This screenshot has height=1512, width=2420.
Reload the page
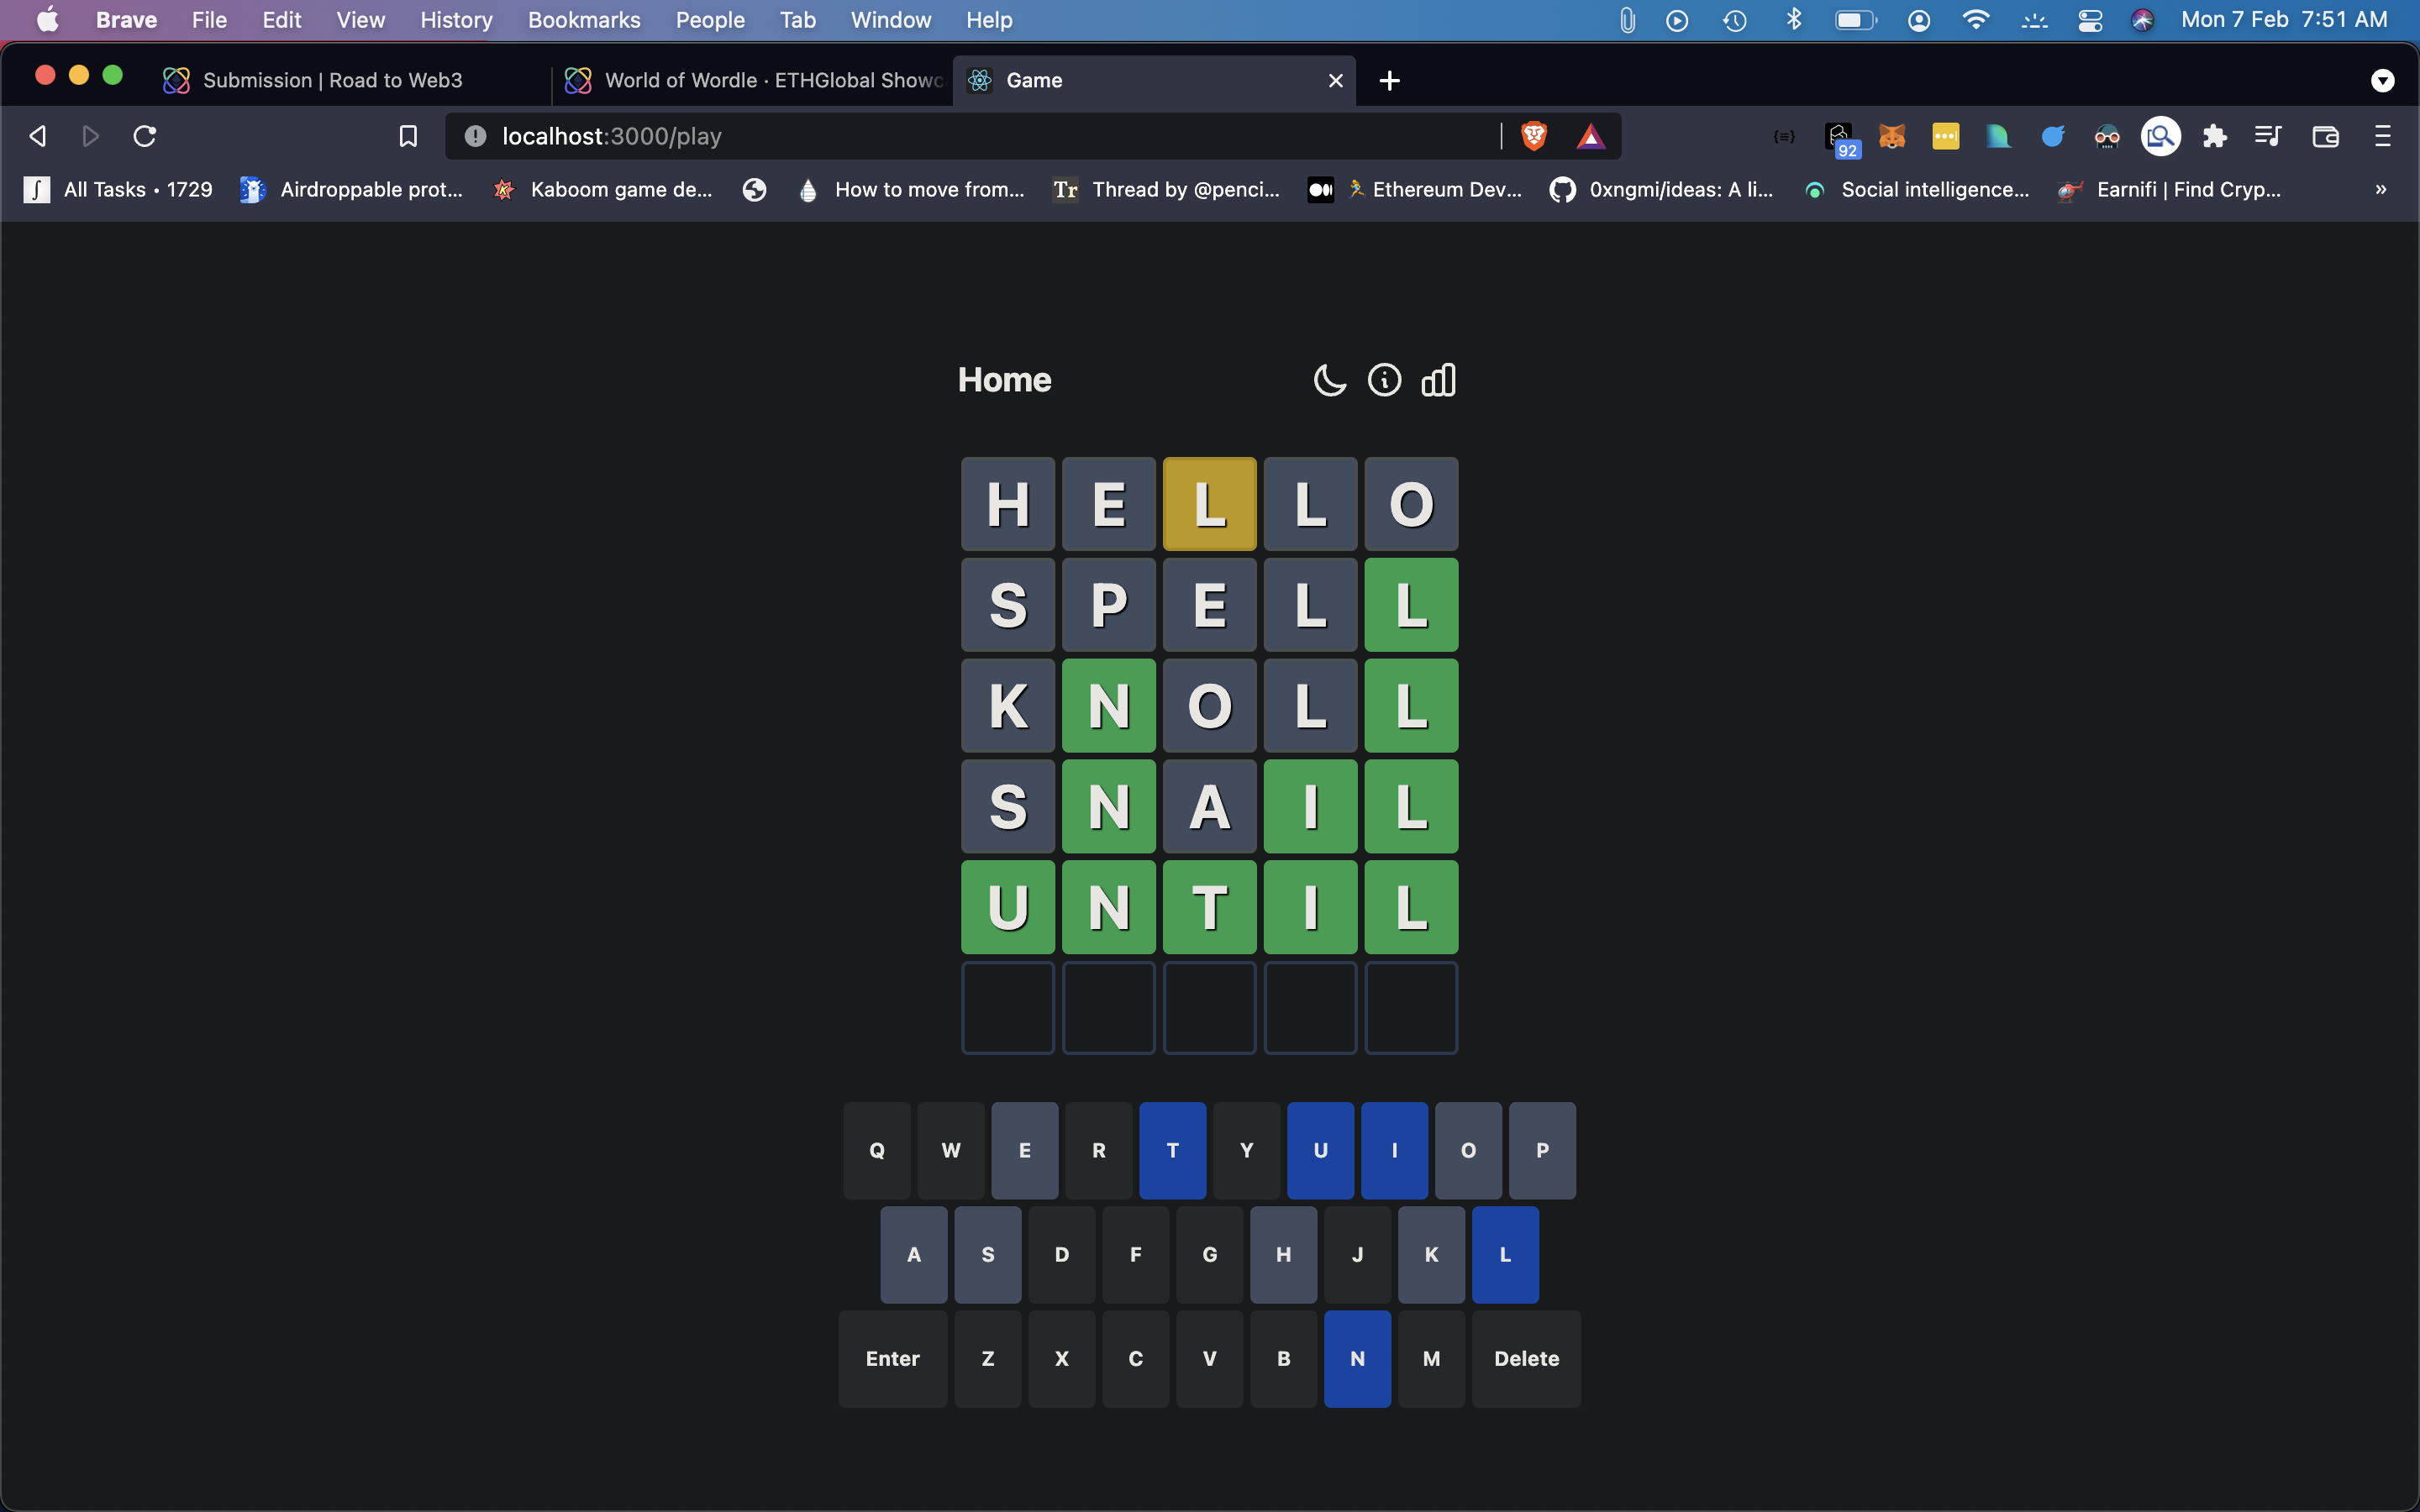click(145, 136)
